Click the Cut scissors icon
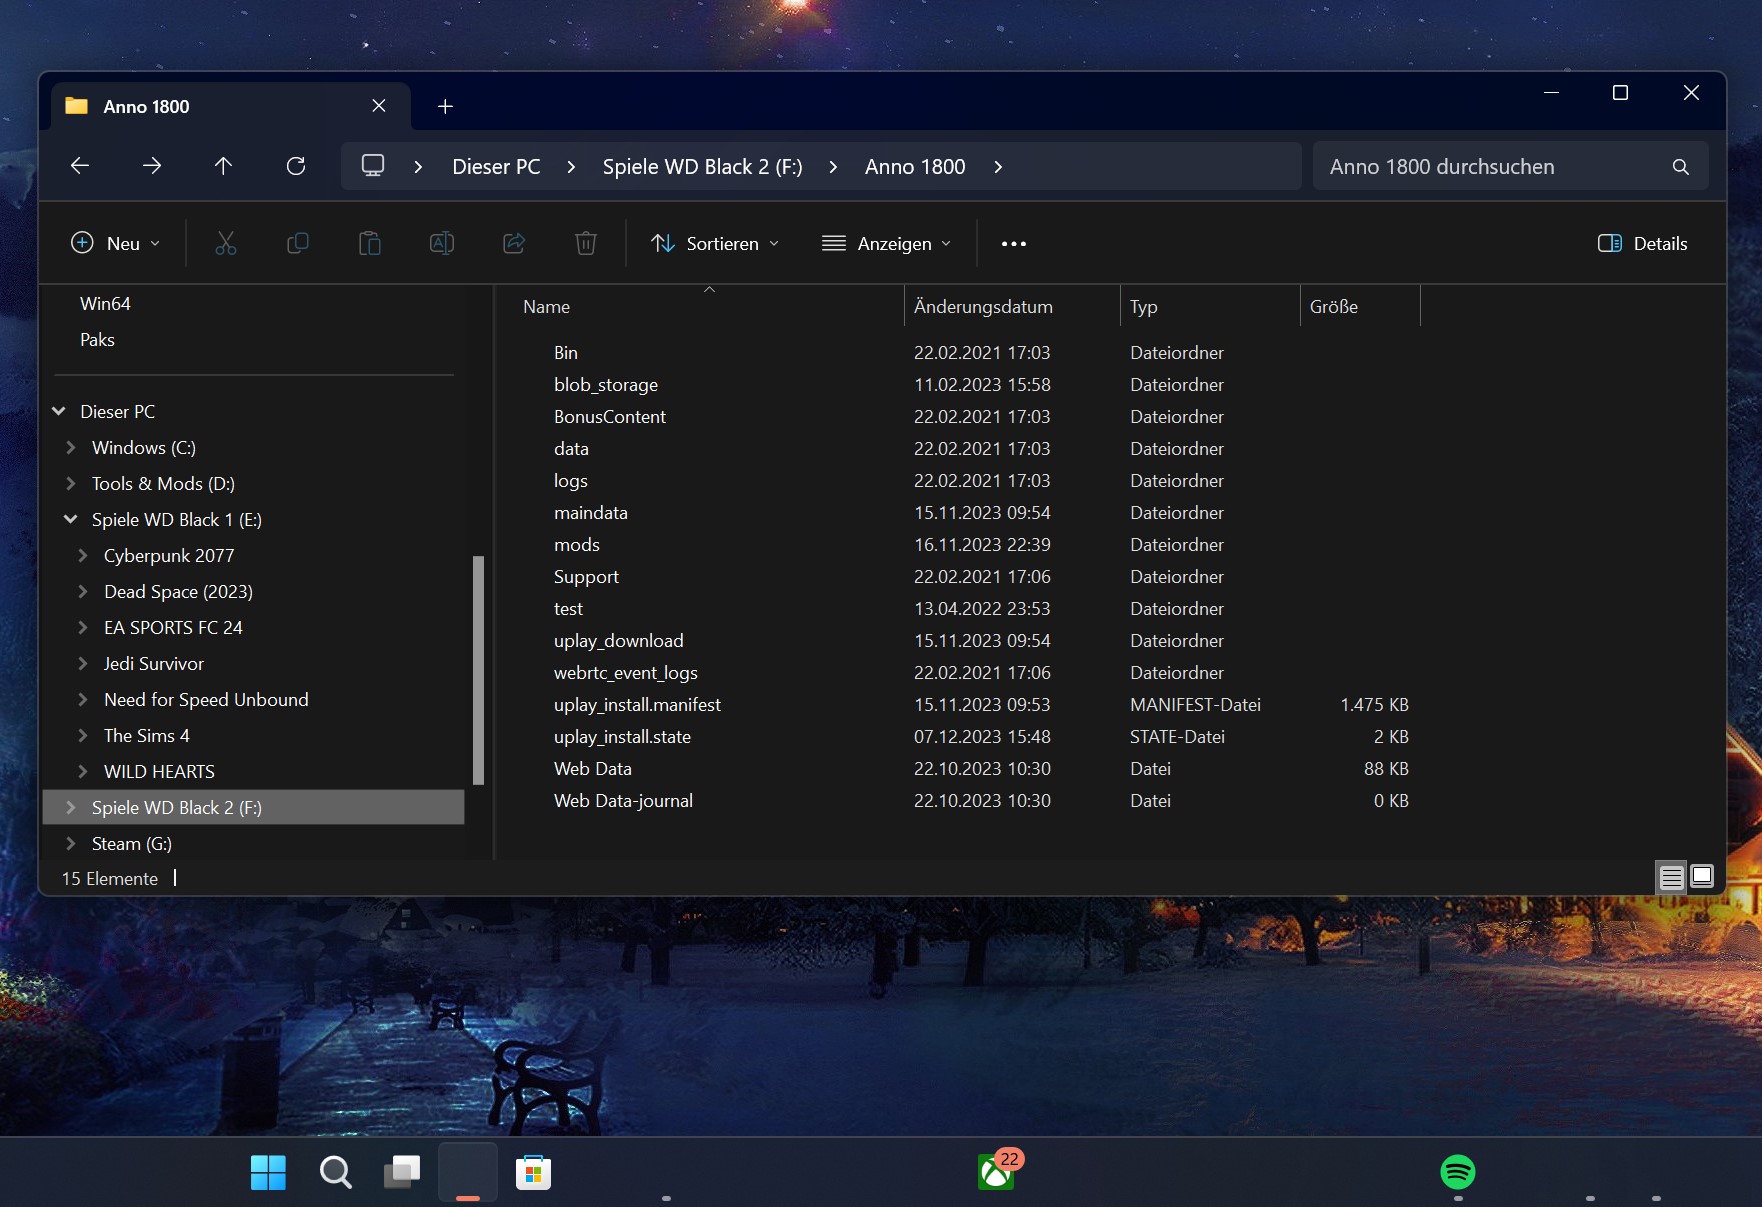The height and width of the screenshot is (1207, 1762). [x=226, y=243]
